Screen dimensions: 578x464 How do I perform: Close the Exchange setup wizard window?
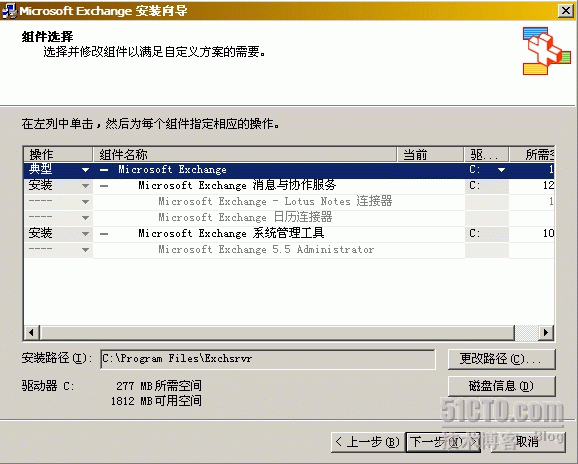pyautogui.click(x=566, y=10)
